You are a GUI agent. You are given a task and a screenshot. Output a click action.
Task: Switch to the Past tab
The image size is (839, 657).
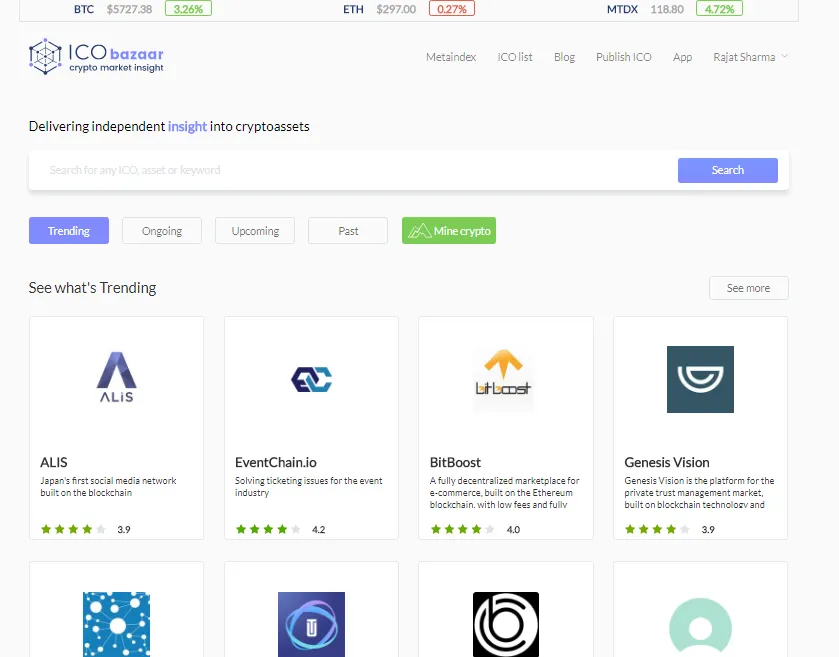click(x=348, y=231)
